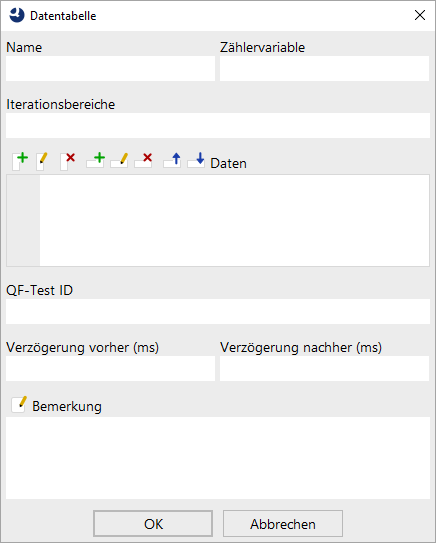Cancel via the Abbrechen button
436x543 pixels.
pyautogui.click(x=283, y=524)
